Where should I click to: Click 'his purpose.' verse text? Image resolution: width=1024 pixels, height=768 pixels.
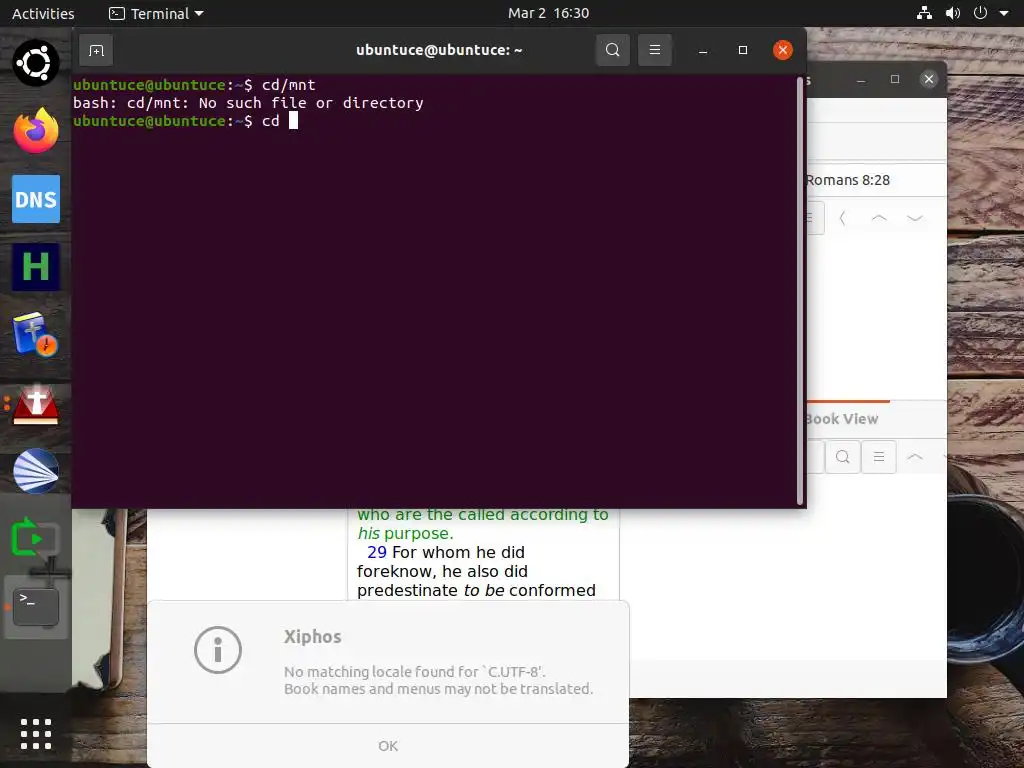(x=405, y=534)
